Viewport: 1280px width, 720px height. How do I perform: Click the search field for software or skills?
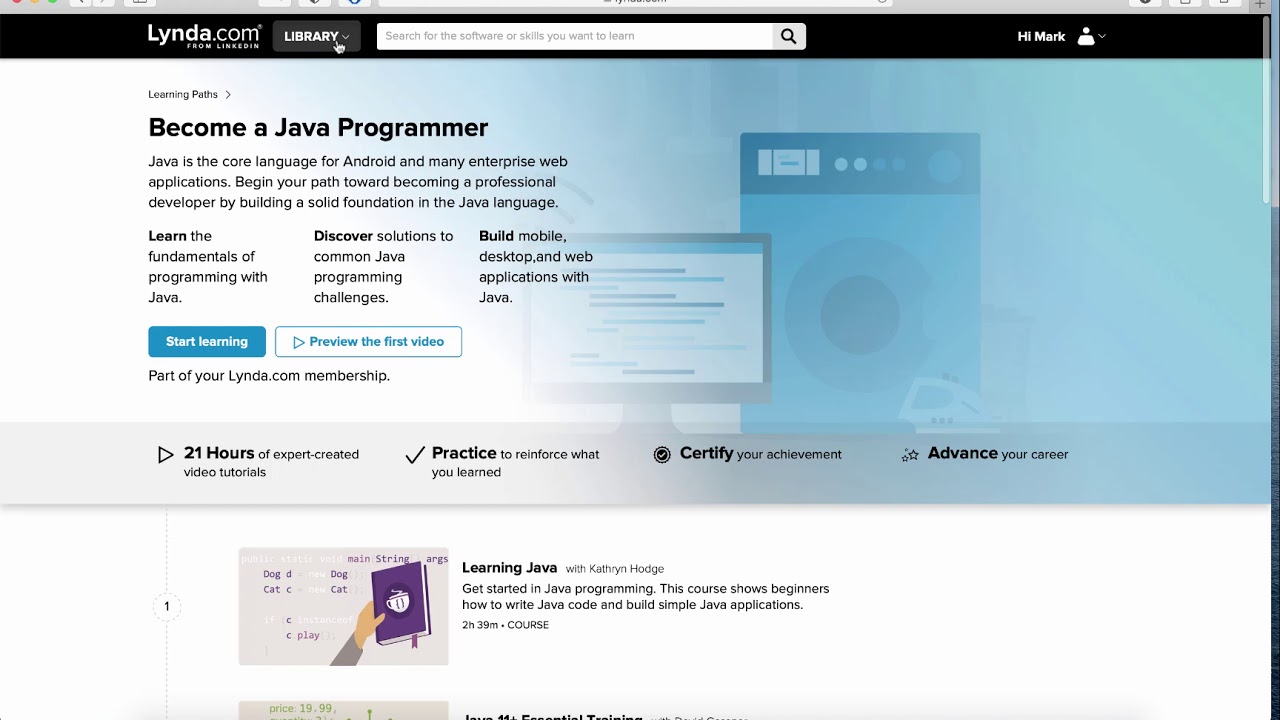coord(574,36)
